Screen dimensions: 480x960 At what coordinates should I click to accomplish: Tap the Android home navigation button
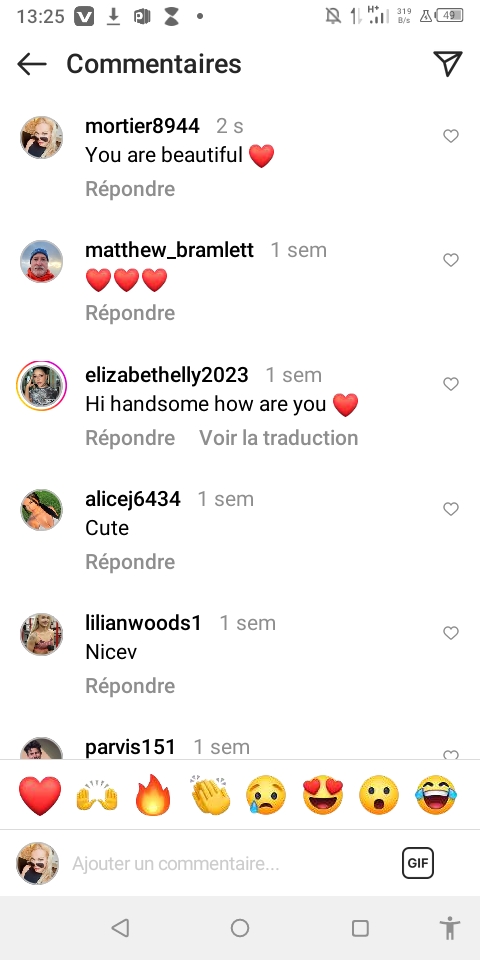[x=240, y=928]
